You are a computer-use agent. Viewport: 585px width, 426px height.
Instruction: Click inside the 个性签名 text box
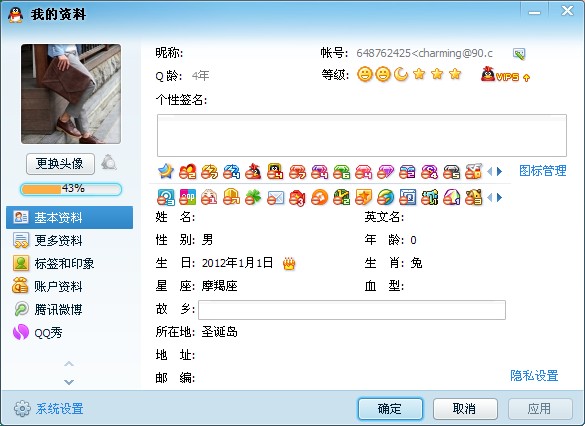point(362,135)
